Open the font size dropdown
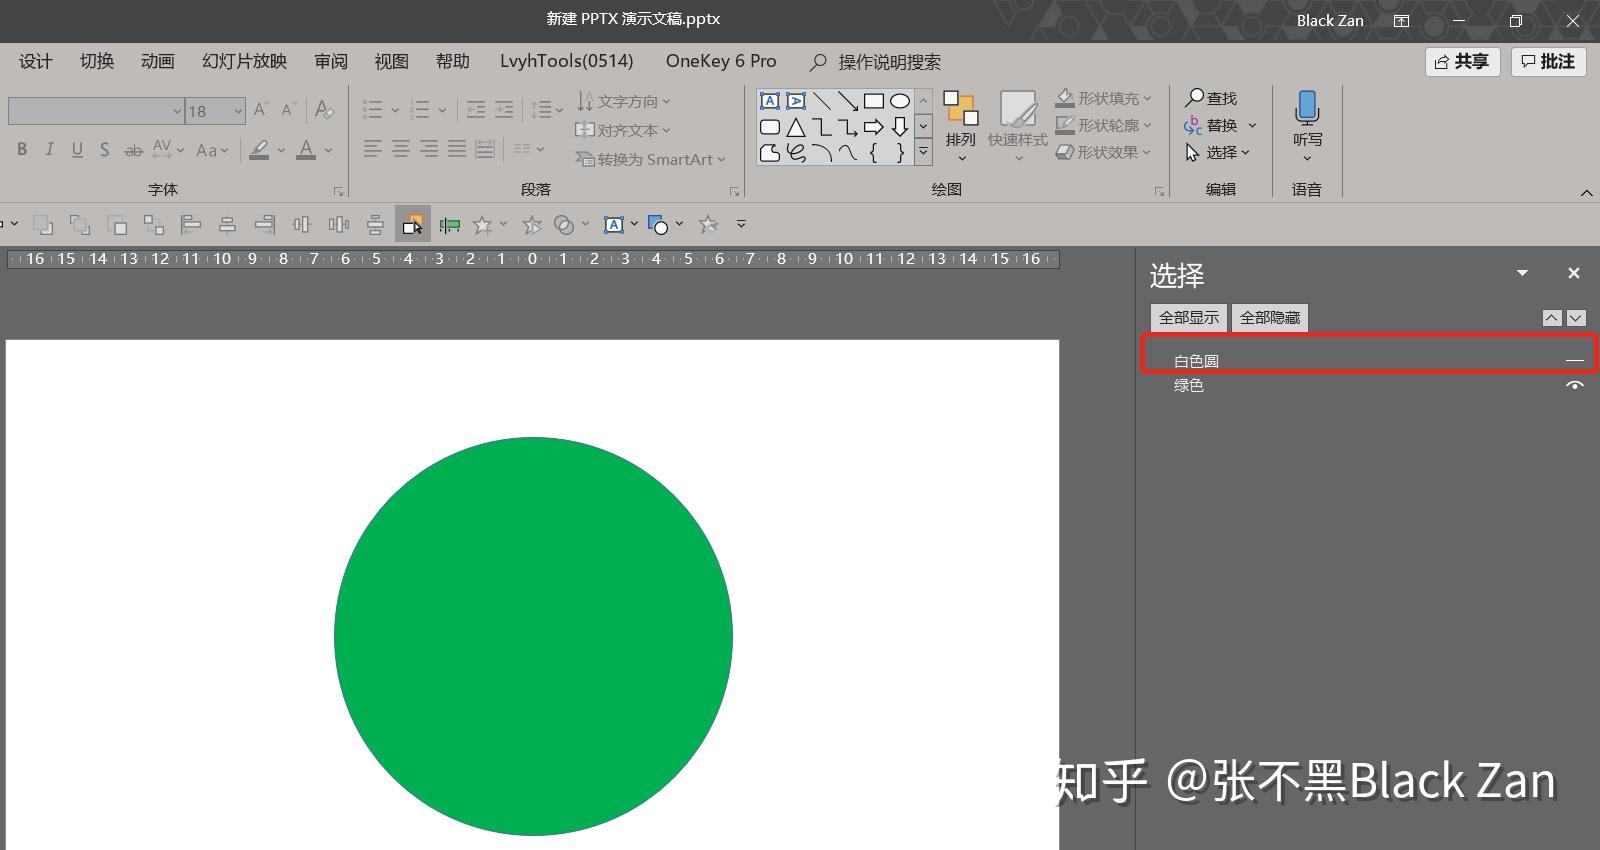This screenshot has width=1600, height=850. (x=238, y=111)
